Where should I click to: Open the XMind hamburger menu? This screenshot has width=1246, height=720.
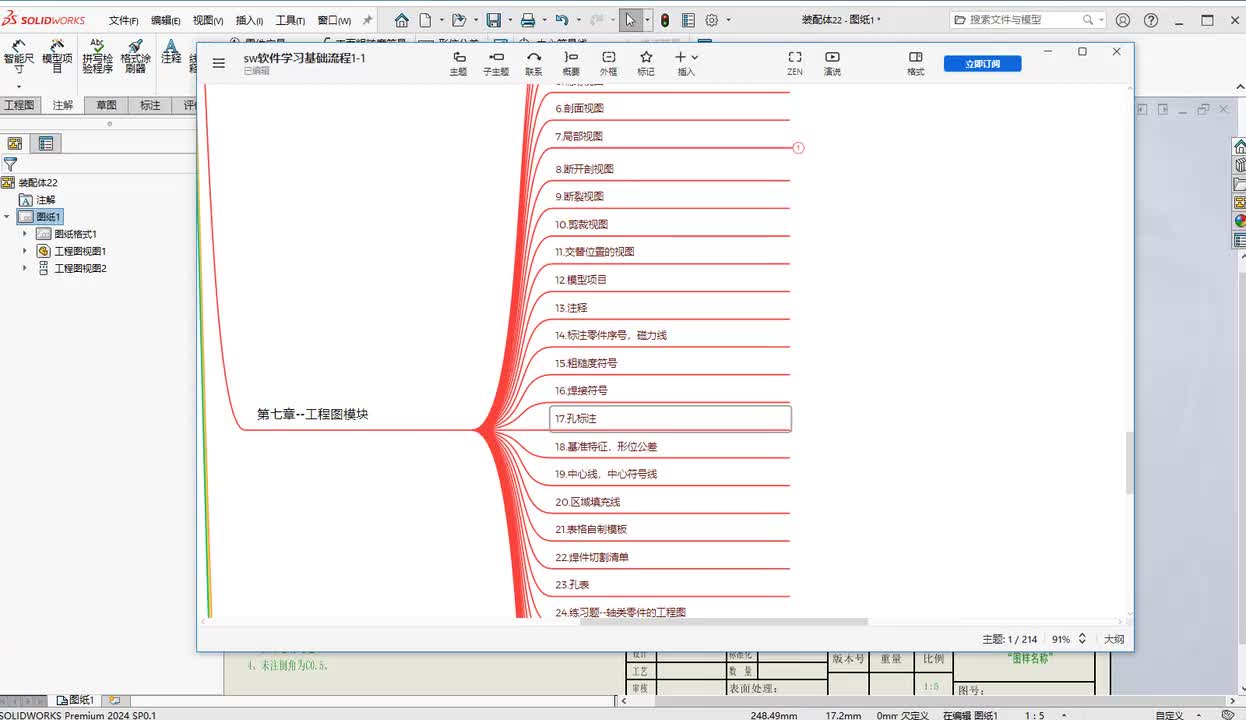click(218, 63)
